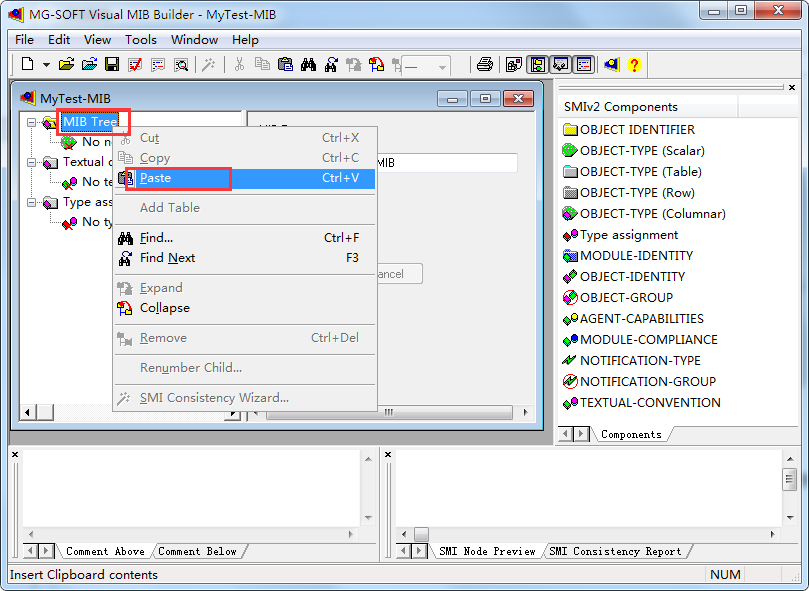
Task: Choose Paste from the context menu
Action: point(155,178)
